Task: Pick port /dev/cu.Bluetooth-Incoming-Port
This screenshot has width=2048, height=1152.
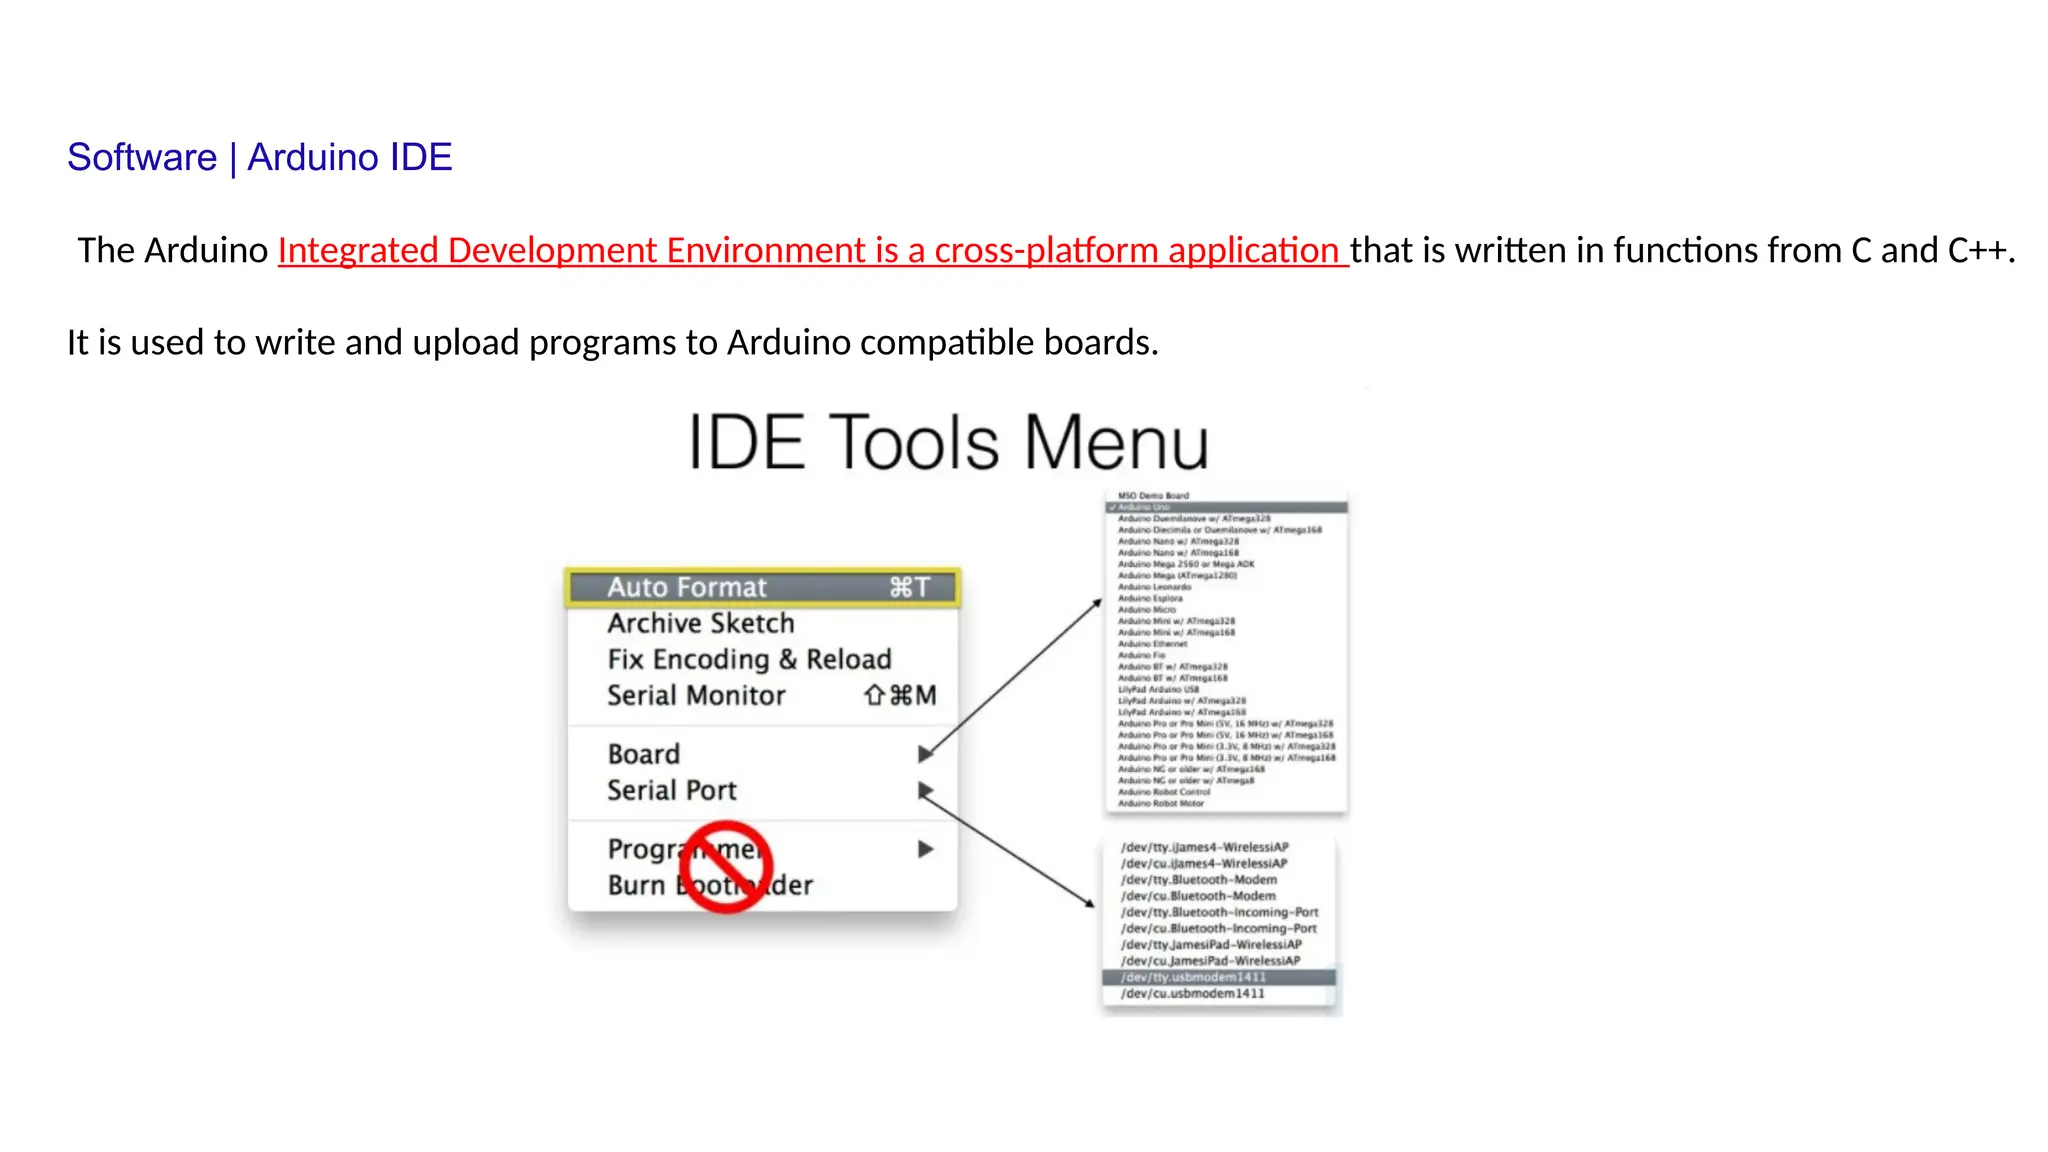Action: click(x=1219, y=928)
